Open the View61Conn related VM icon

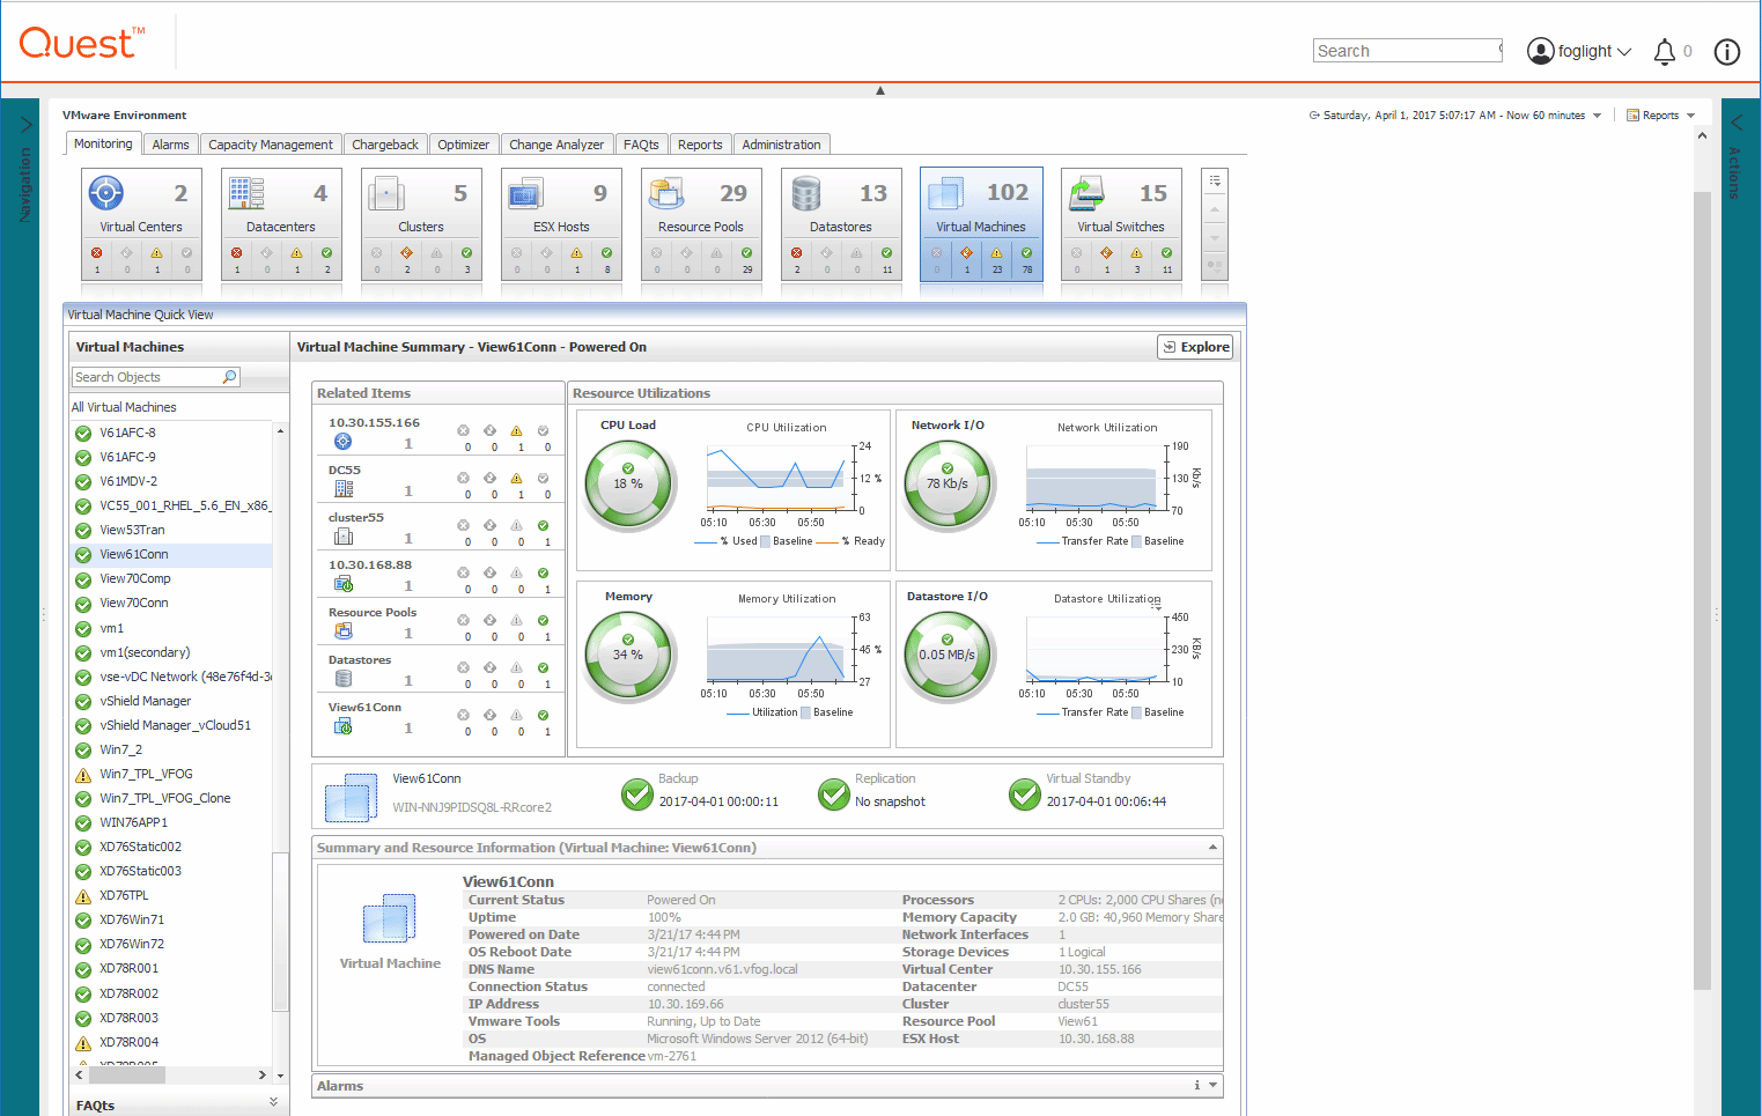tap(343, 726)
